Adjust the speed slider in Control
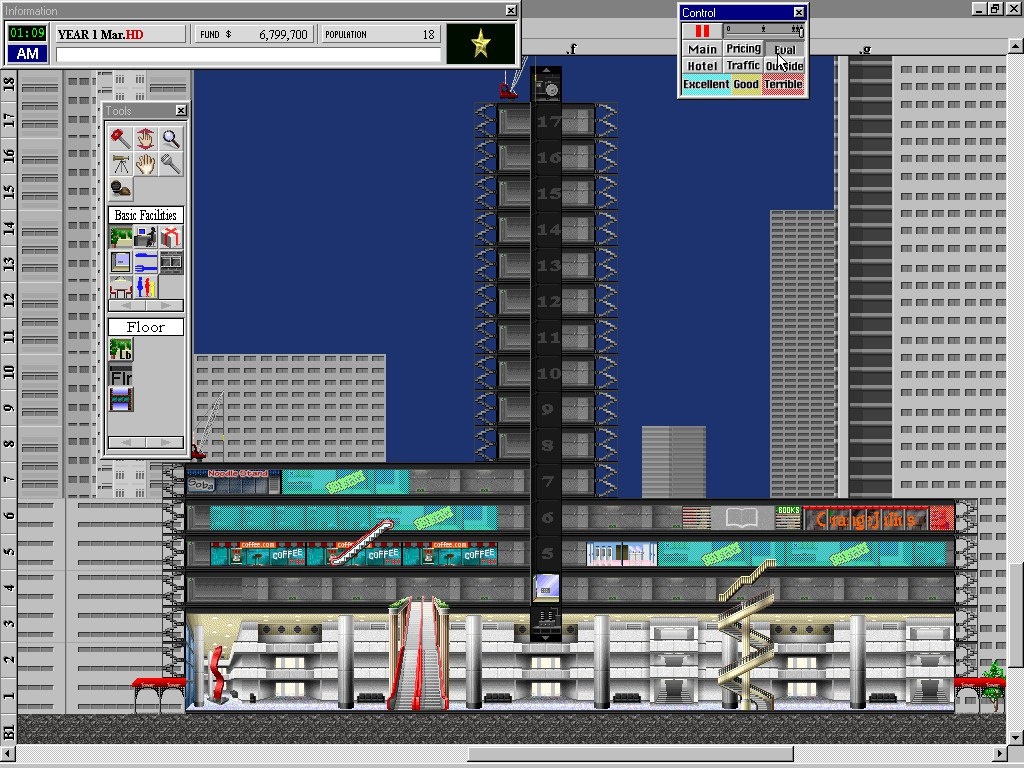The width and height of the screenshot is (1024, 768). (x=763, y=30)
